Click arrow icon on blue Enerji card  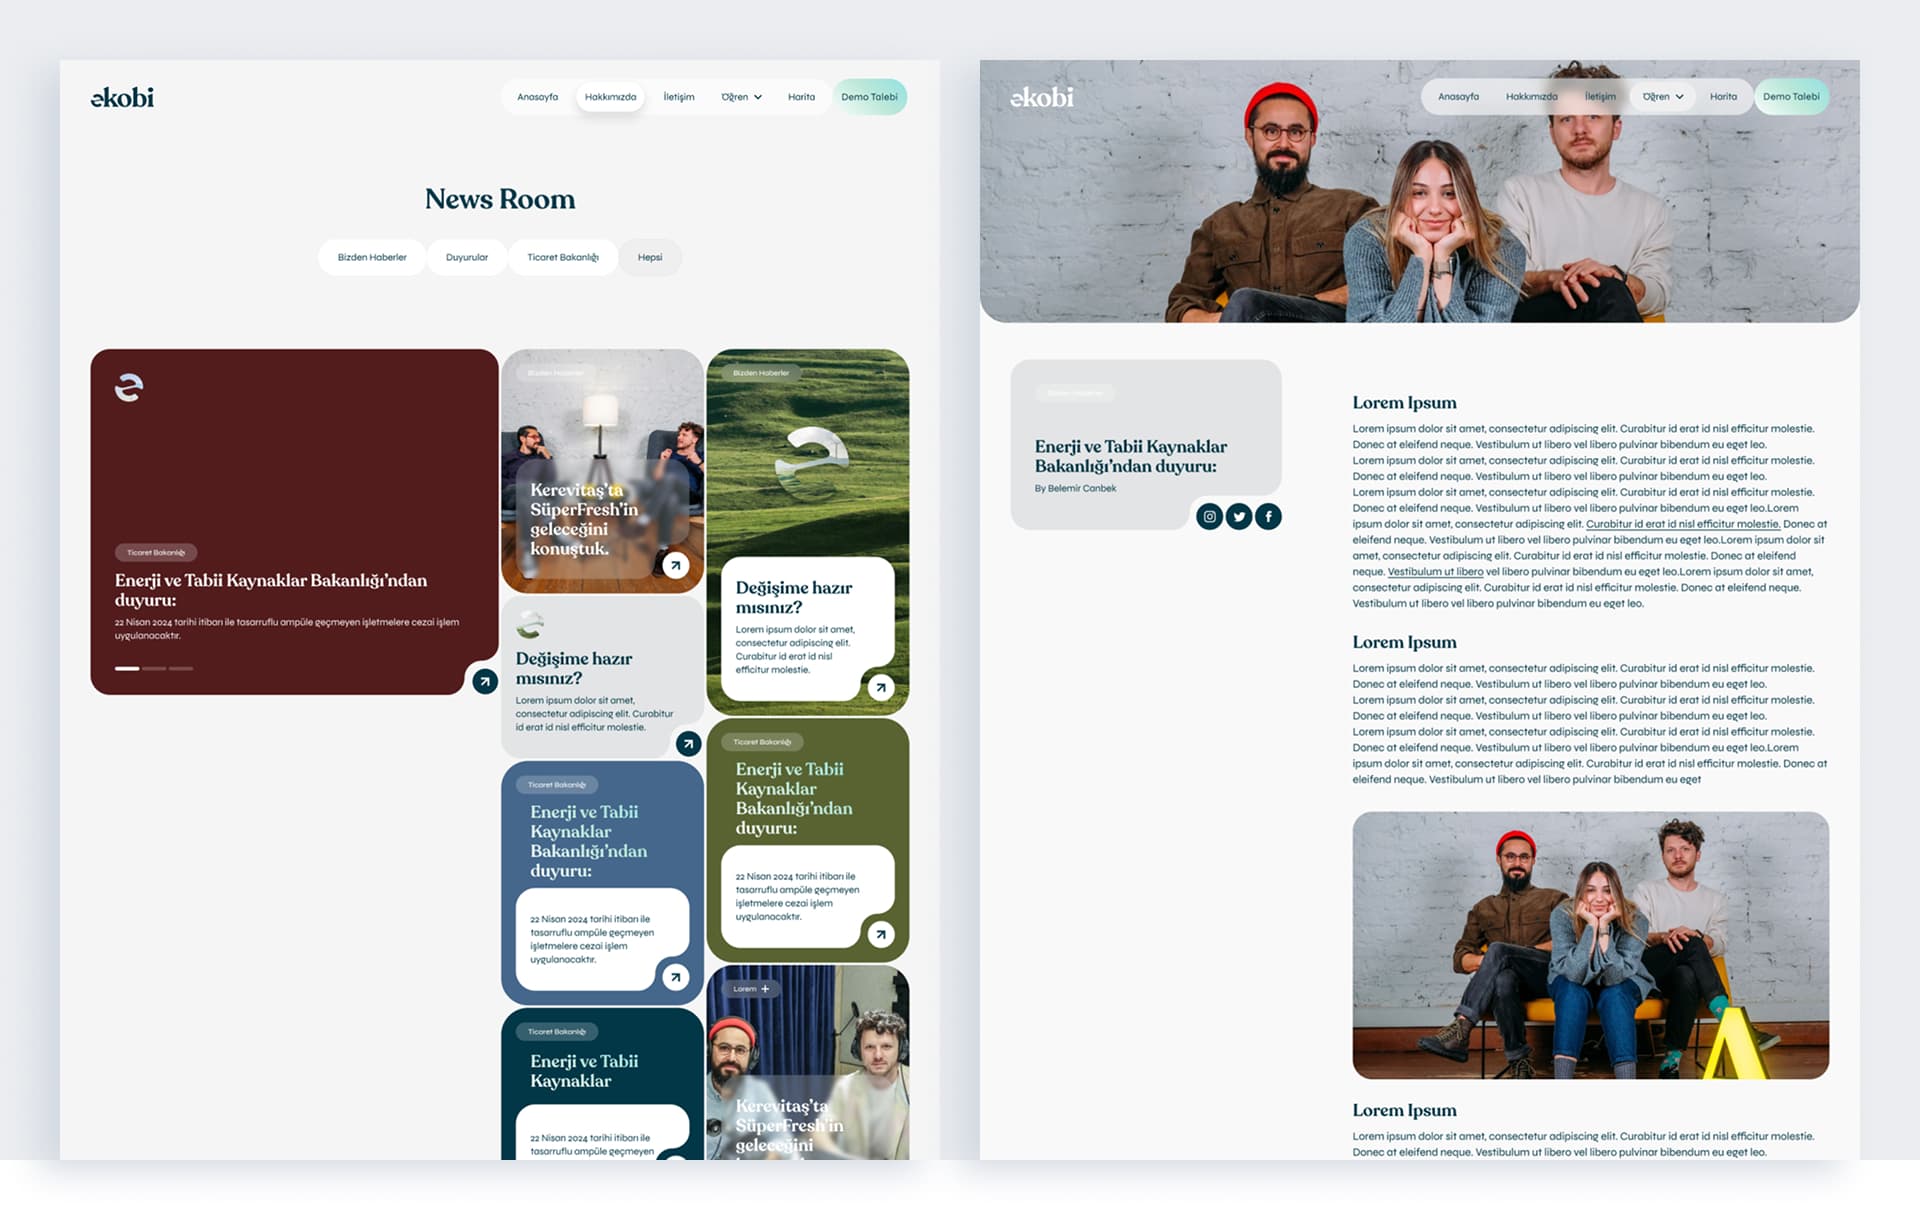point(676,977)
